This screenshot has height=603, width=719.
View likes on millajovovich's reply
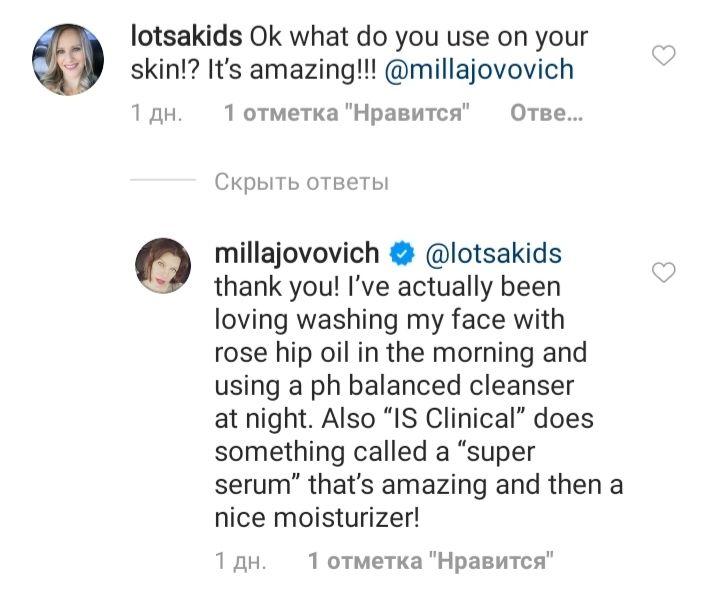point(431,561)
